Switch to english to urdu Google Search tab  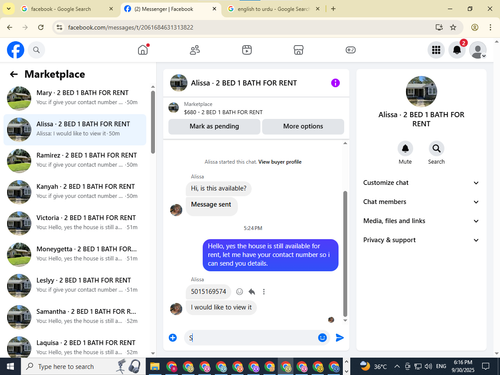coord(273,9)
